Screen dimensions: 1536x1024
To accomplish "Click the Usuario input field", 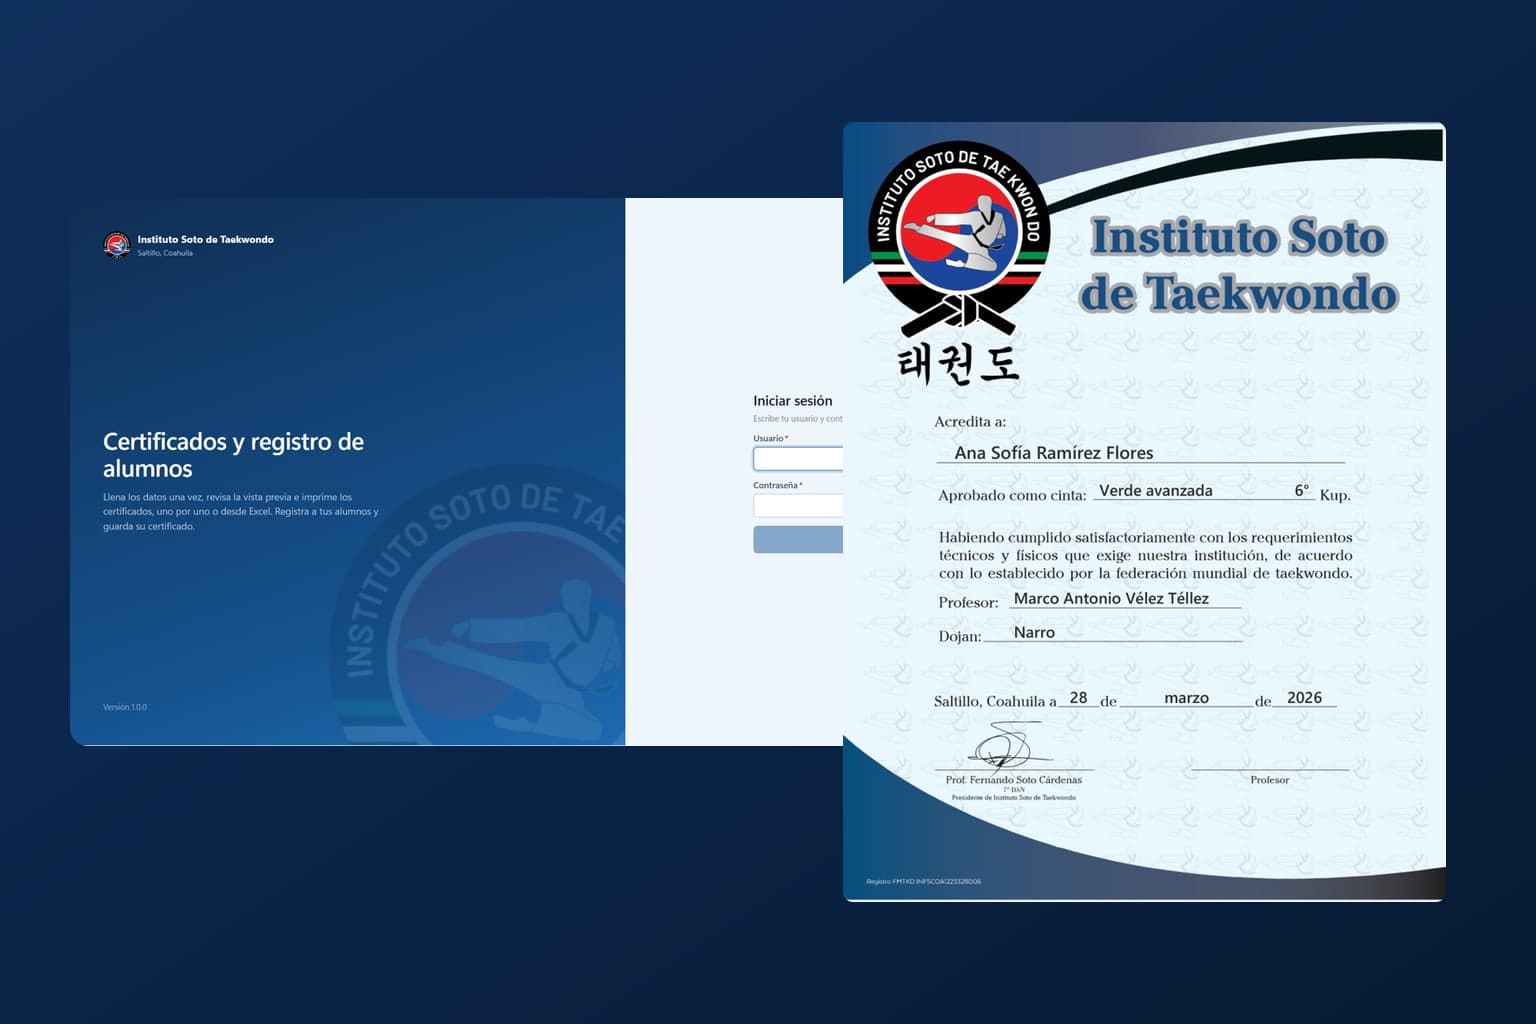I will [798, 459].
